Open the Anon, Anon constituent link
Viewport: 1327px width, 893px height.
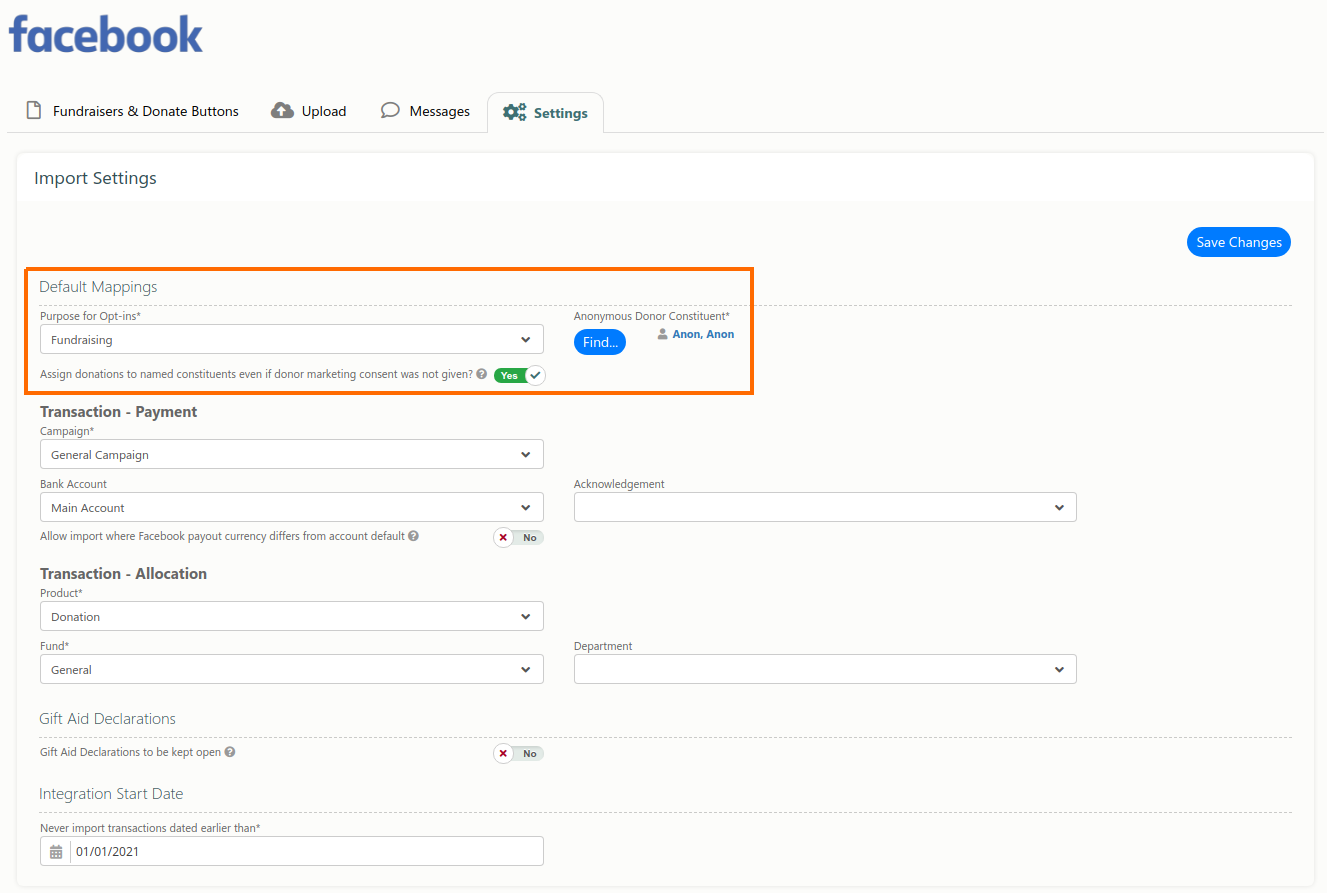(703, 335)
